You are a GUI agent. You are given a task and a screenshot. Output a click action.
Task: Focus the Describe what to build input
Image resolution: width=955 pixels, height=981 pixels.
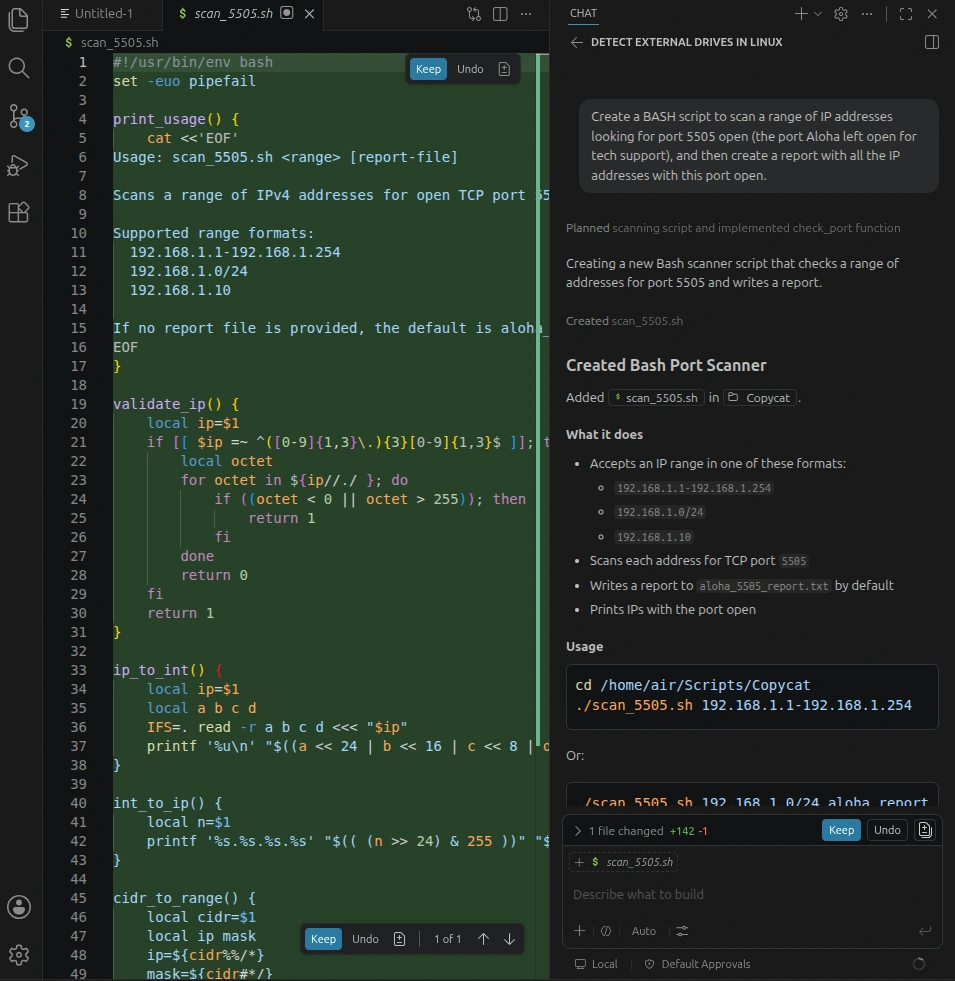tap(751, 895)
